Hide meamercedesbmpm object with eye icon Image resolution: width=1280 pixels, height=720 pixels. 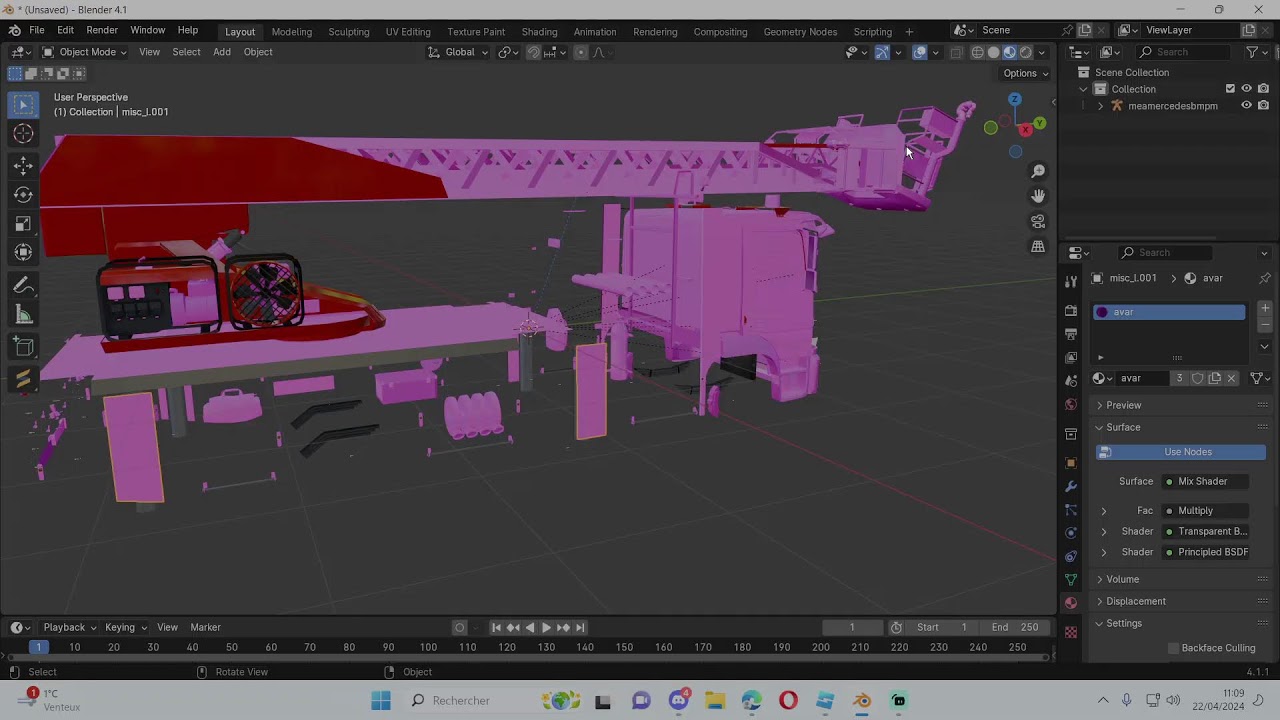pos(1246,106)
